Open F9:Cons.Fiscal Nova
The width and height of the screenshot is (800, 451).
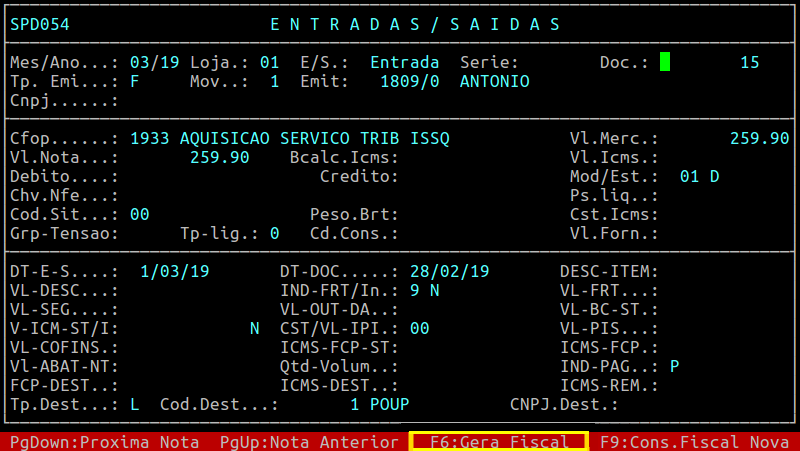(x=694, y=441)
